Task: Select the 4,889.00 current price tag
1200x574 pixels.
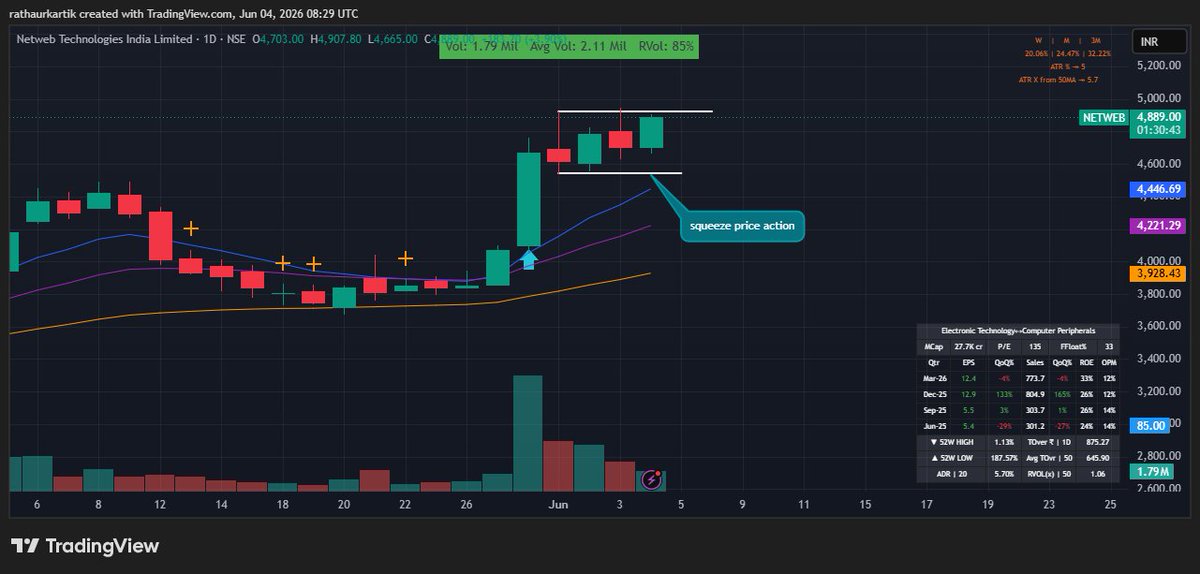Action: [x=1158, y=117]
